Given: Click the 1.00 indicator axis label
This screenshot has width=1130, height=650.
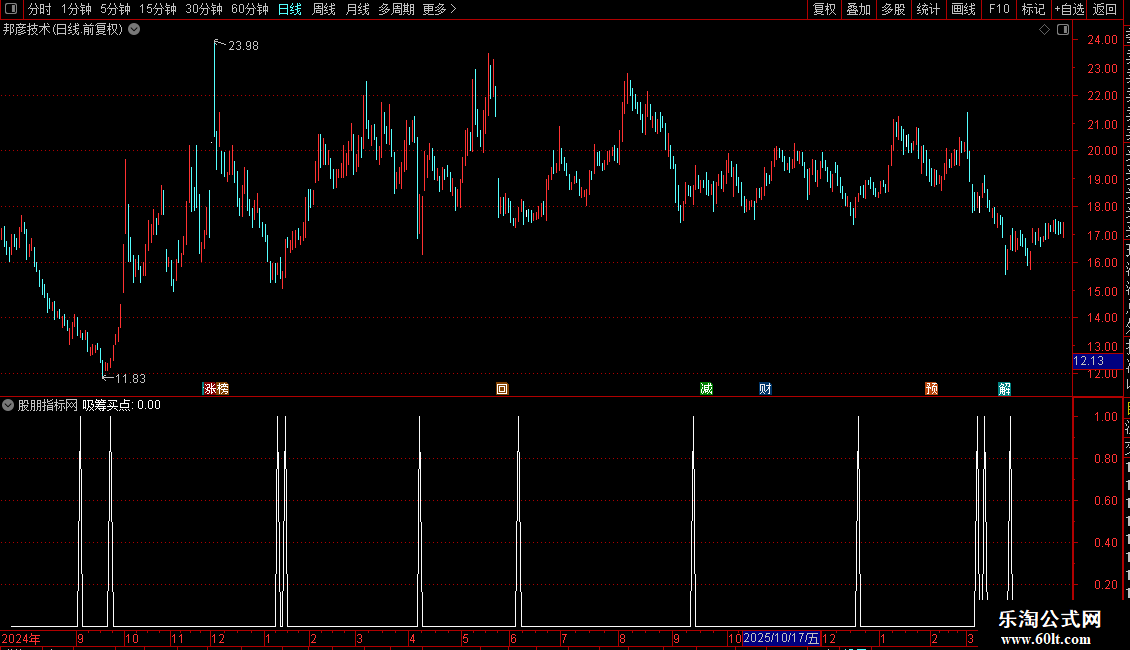Looking at the screenshot, I should pyautogui.click(x=1105, y=417).
